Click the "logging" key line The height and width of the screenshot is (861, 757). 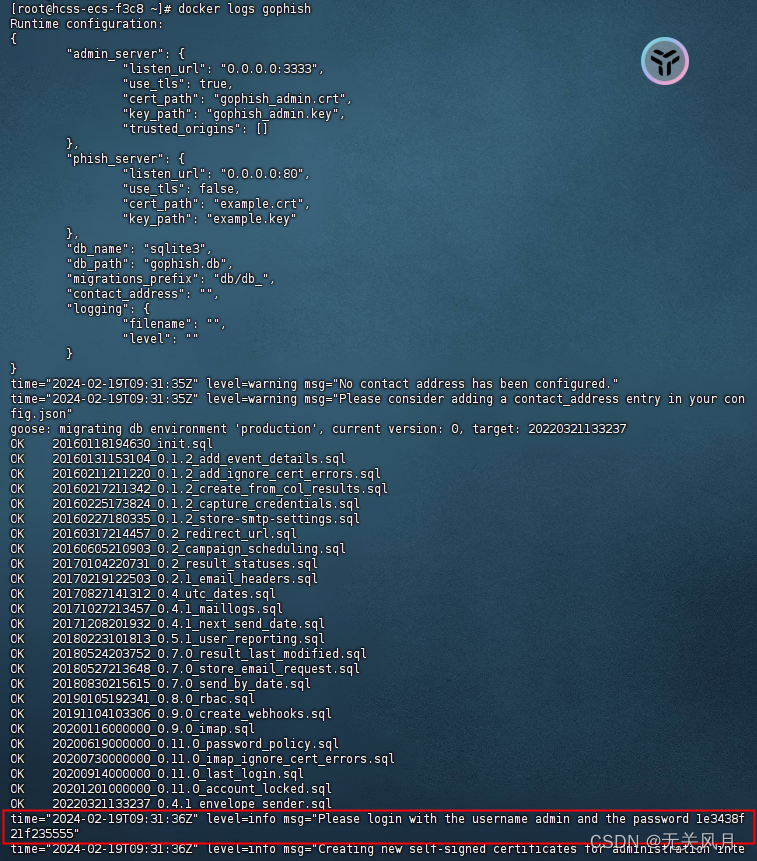click(108, 309)
